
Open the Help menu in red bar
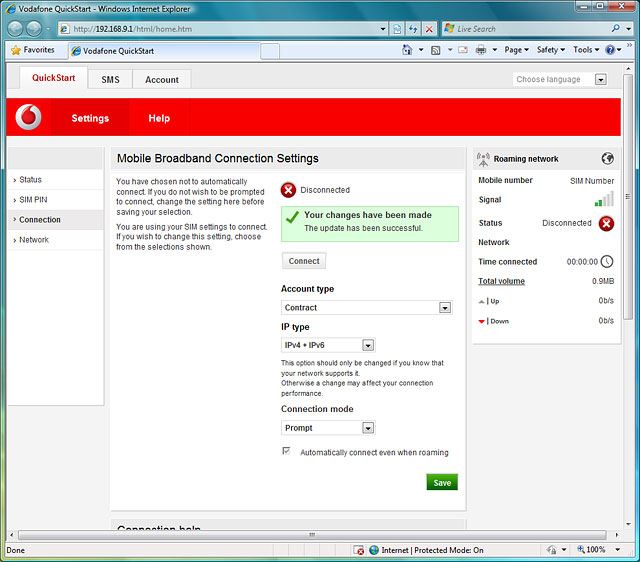159,118
